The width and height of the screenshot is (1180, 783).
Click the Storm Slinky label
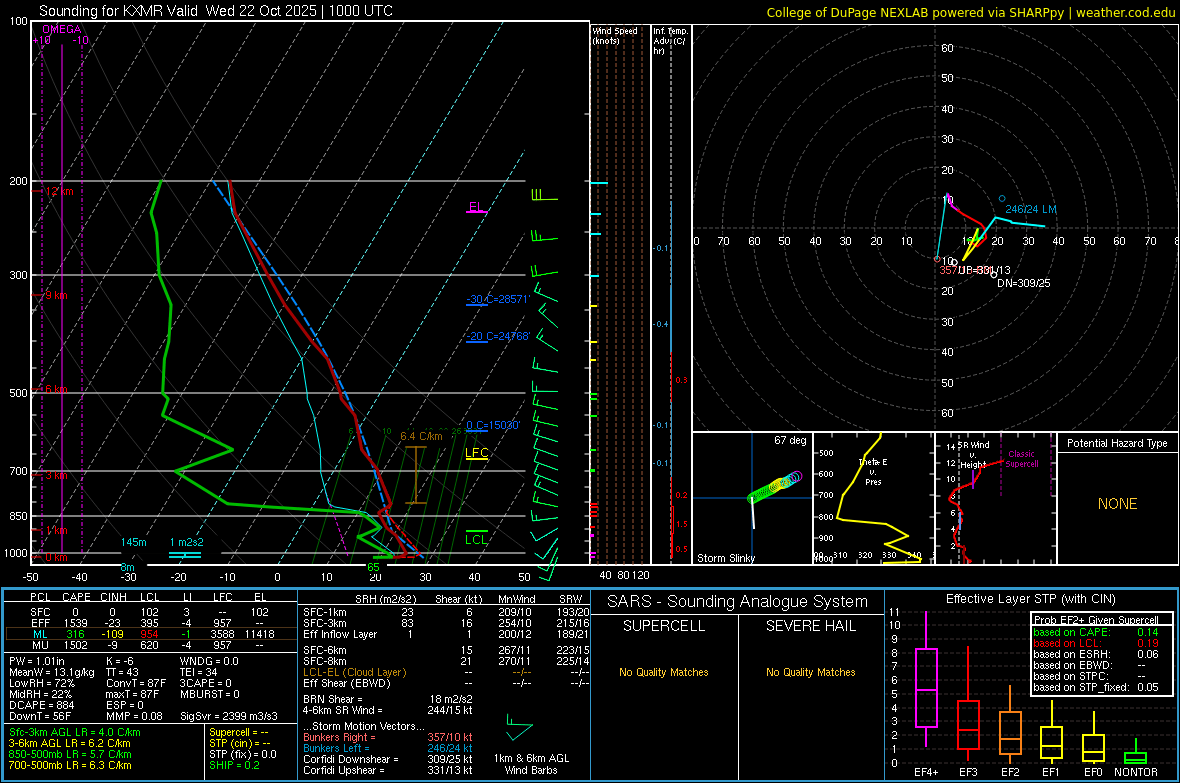coord(725,558)
